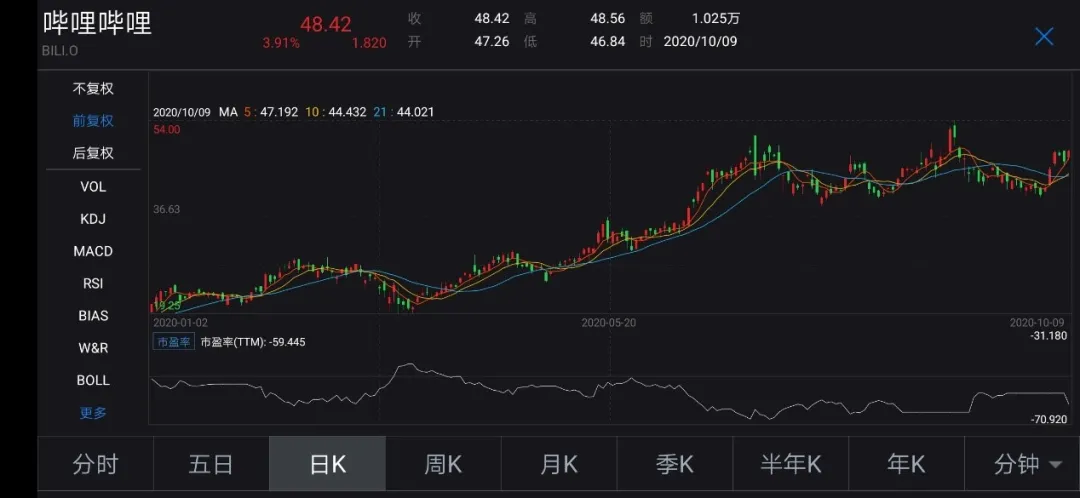Click the -70.920 PE axis label

pos(1049,419)
